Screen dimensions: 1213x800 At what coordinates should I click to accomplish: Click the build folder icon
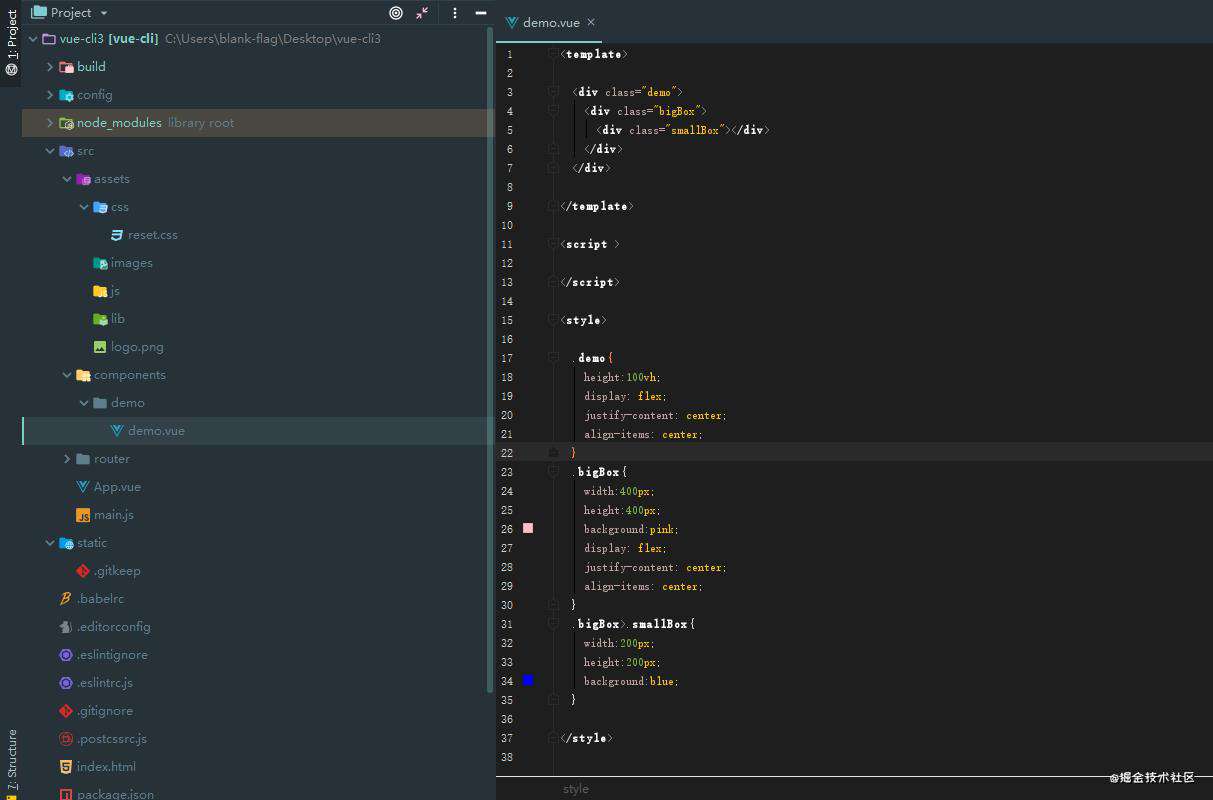point(66,67)
